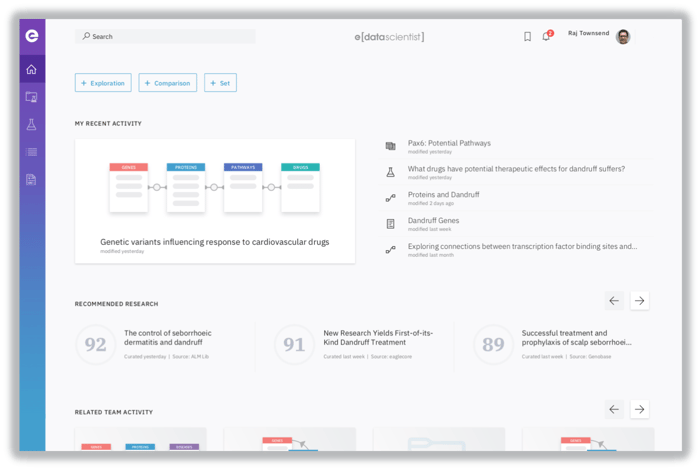Open Successful treatment and prophylaxis article
The width and height of the screenshot is (700, 469).
pyautogui.click(x=576, y=338)
